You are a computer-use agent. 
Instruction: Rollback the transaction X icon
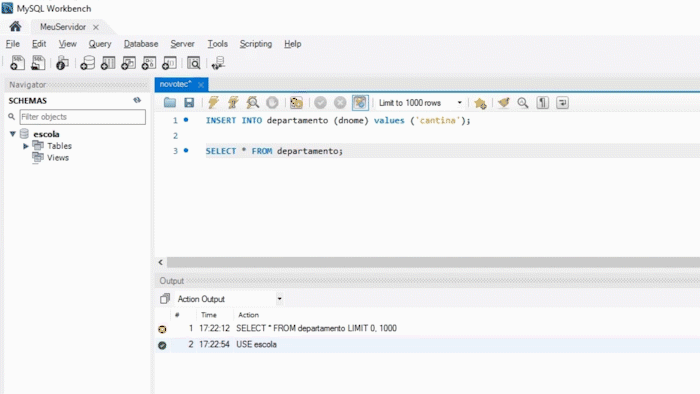point(340,103)
